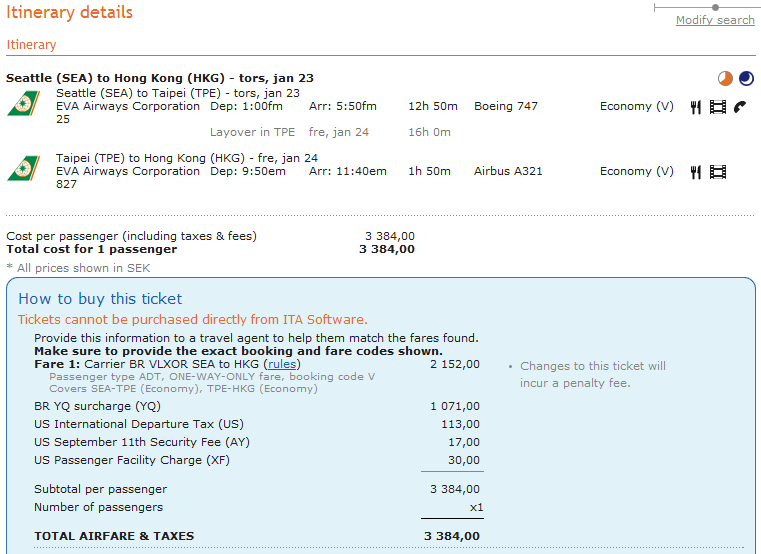Image resolution: width=761 pixels, height=554 pixels.
Task: Click the TOTAL AIRFARE & TAXES label
Action: point(114,536)
